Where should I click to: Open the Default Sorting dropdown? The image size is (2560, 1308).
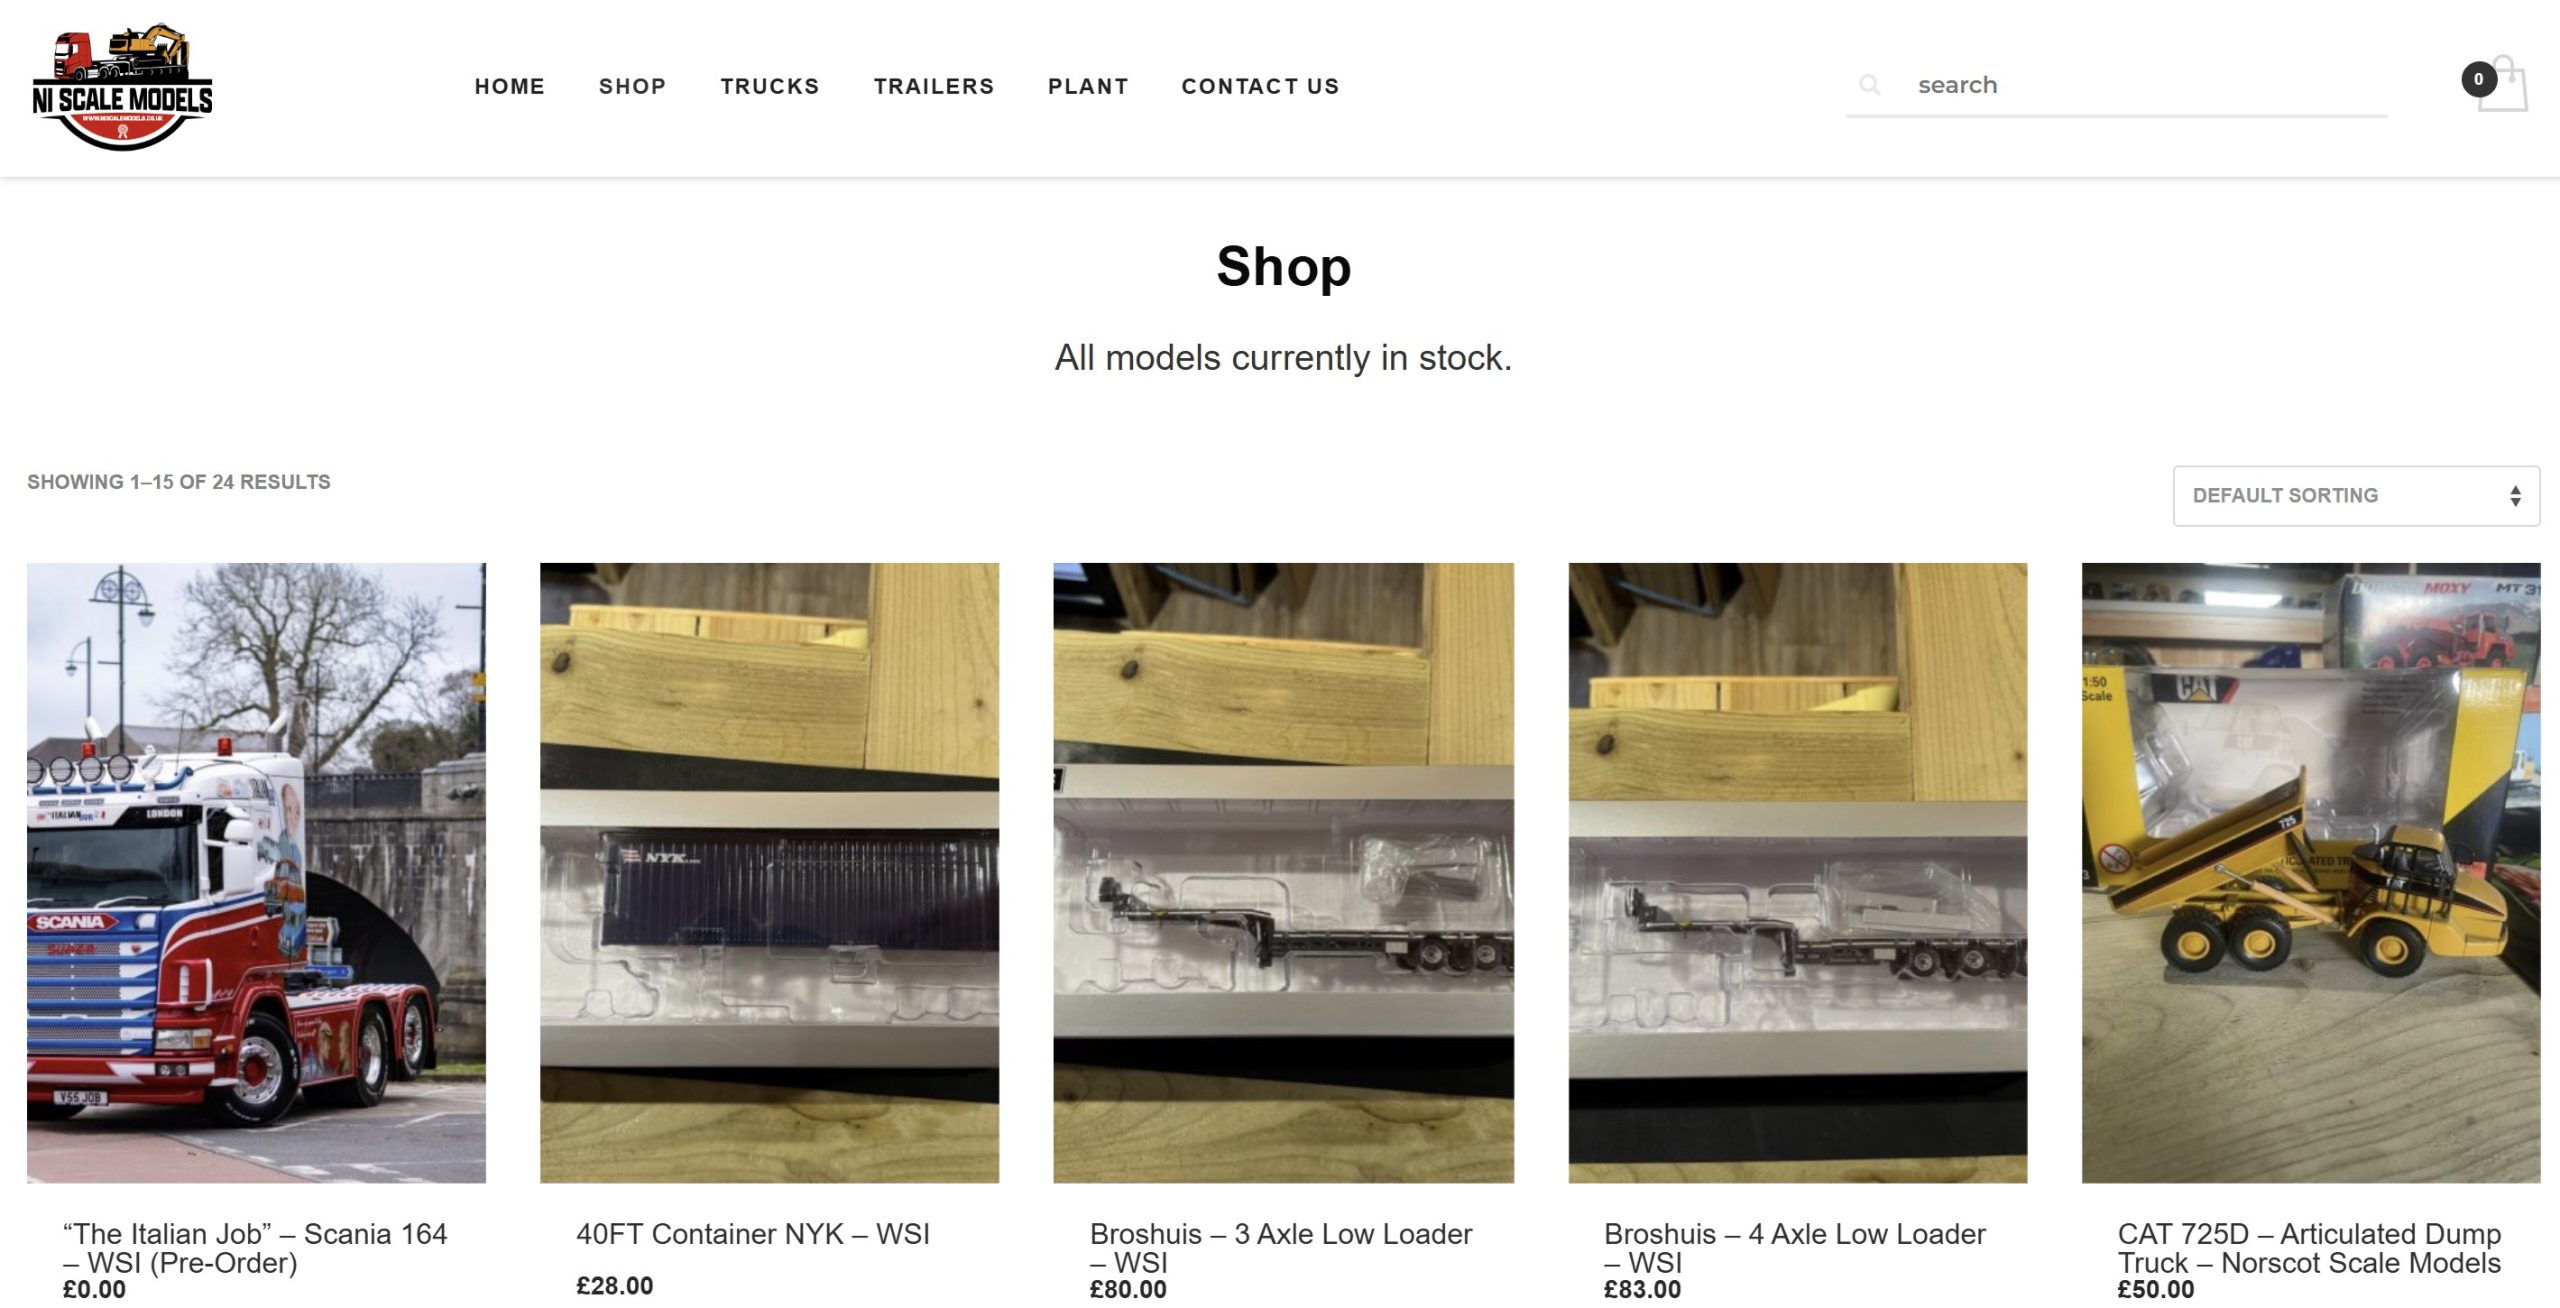[x=2356, y=496]
